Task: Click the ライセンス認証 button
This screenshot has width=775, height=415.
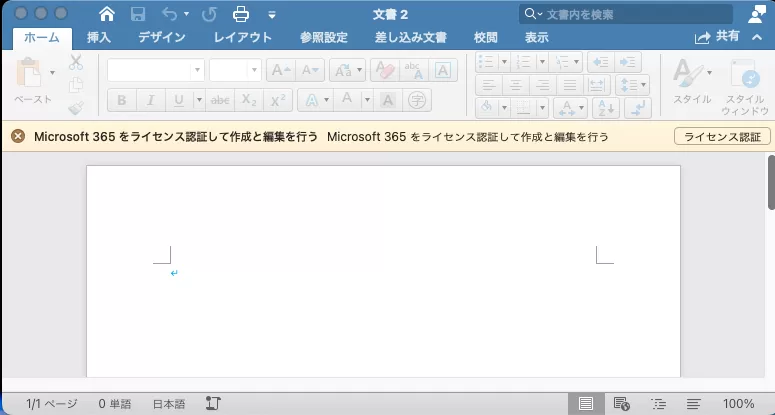Action: pos(722,136)
